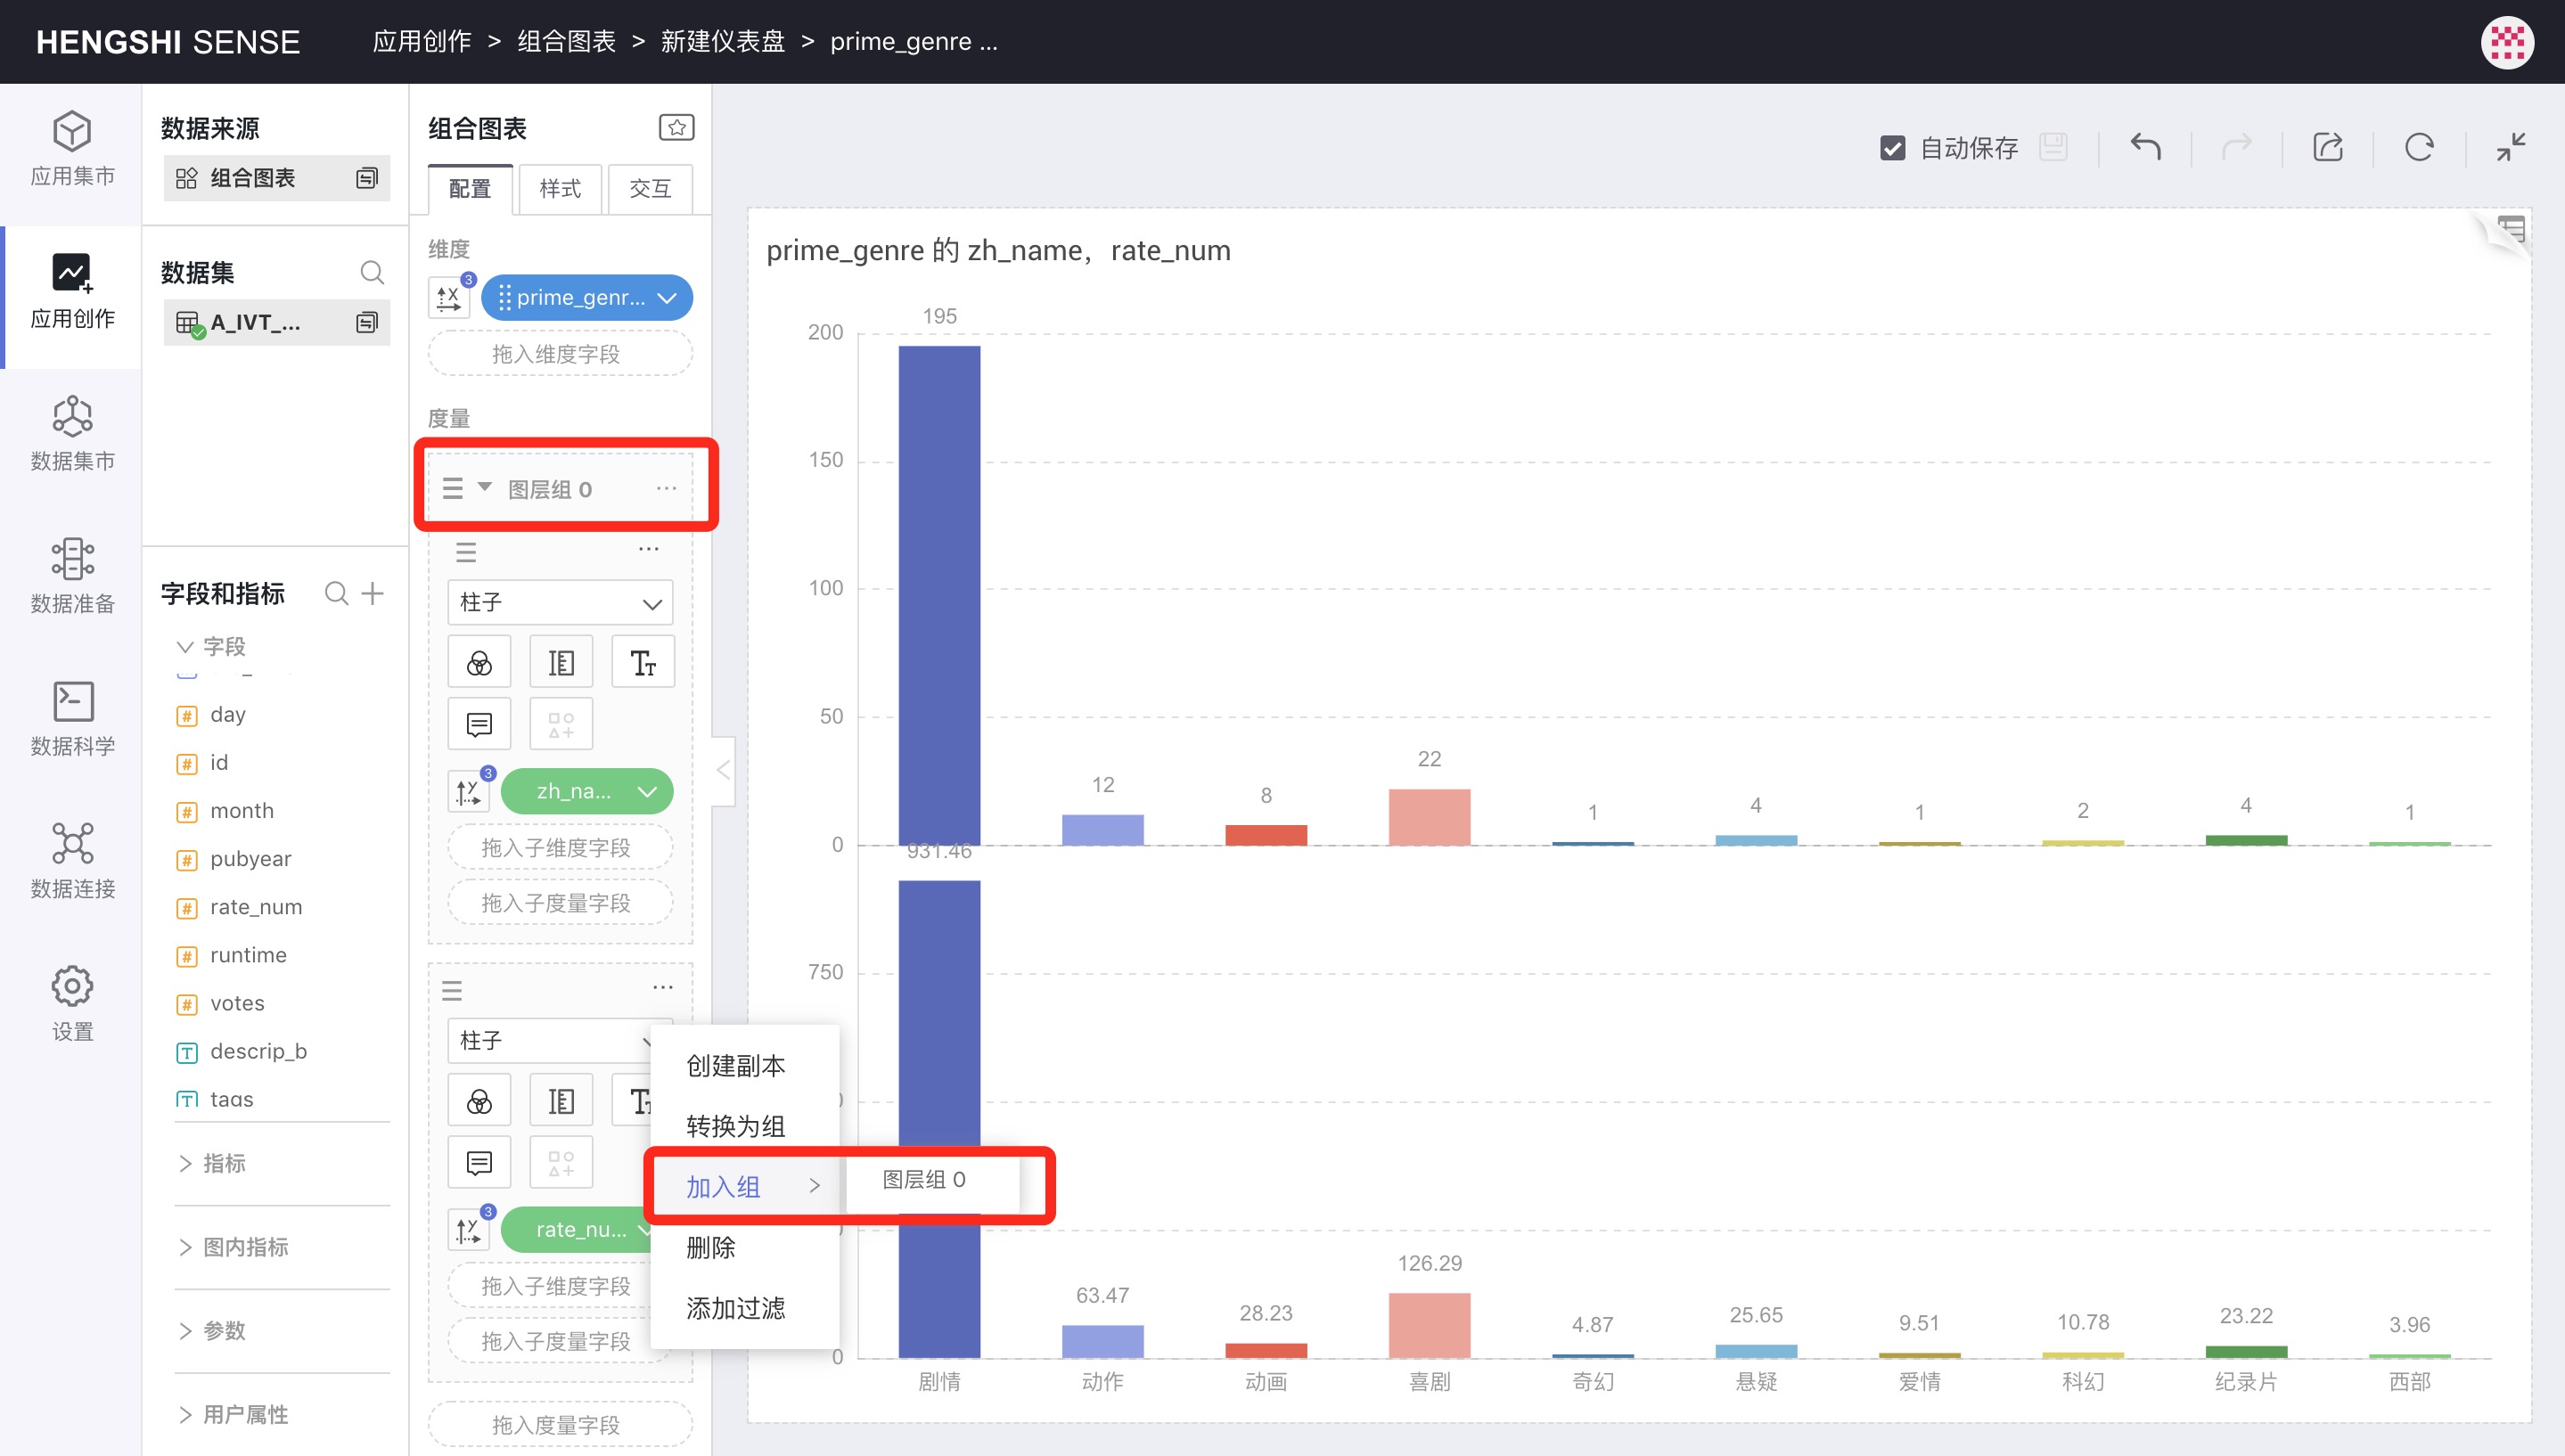Select 组合图表 data source entry
The width and height of the screenshot is (2565, 1456).
coord(276,178)
